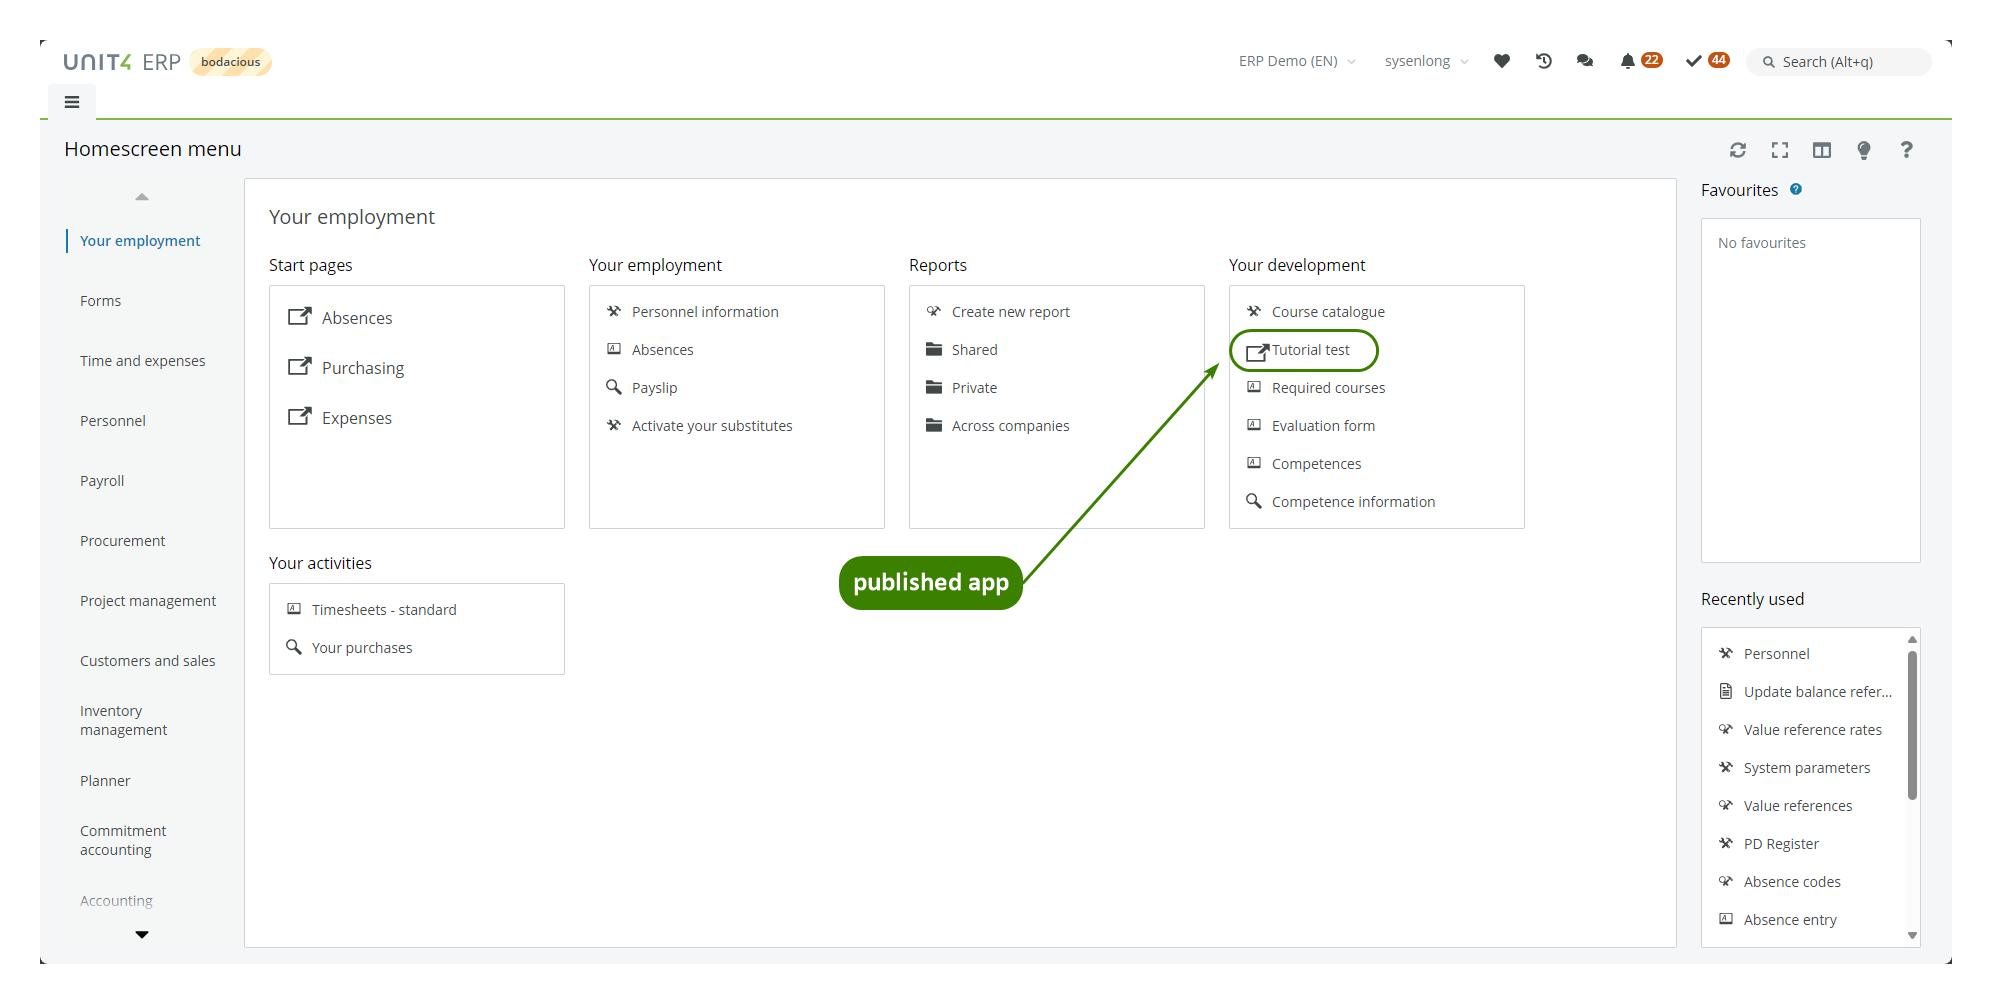Open the Tutorial test published app
This screenshot has width=1992, height=1004.
tap(1310, 350)
